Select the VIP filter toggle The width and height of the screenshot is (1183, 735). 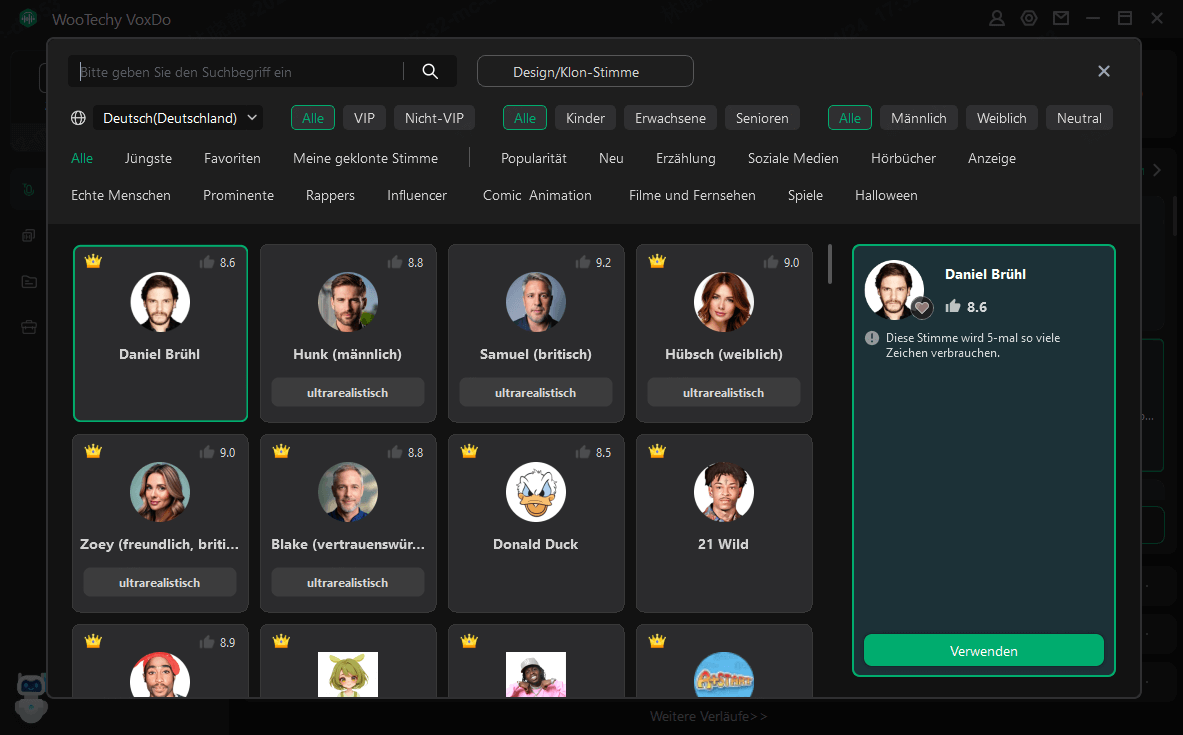364,118
